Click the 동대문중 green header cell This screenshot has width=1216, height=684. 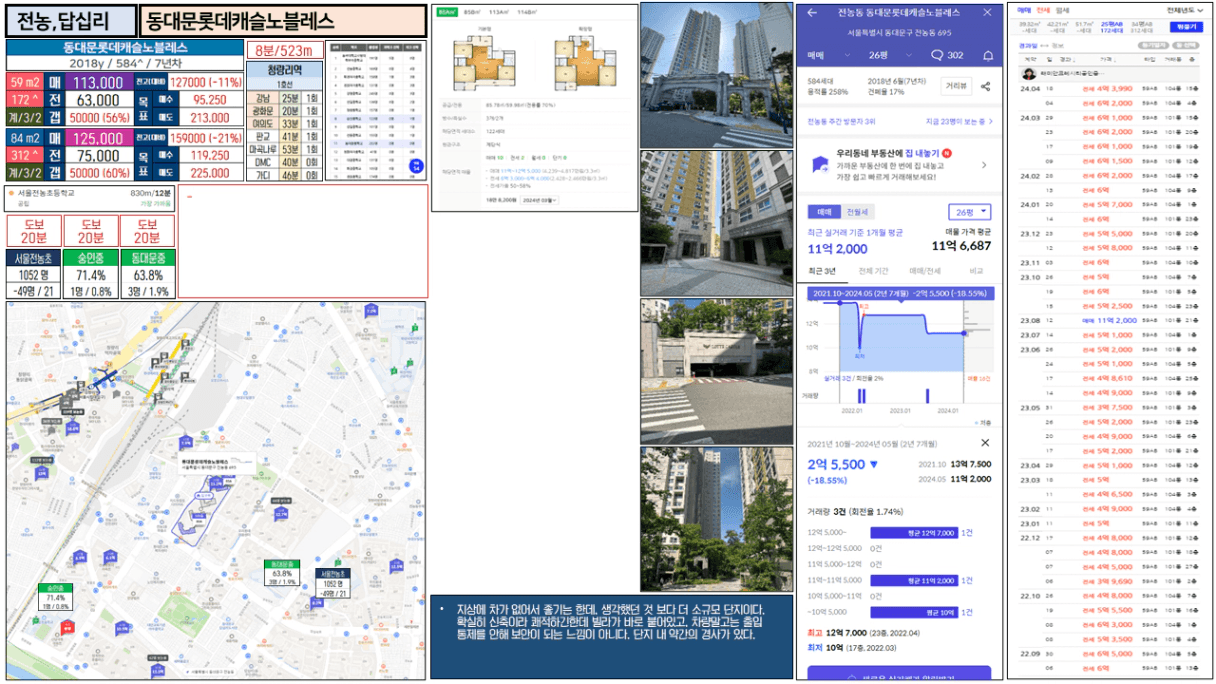(148, 258)
